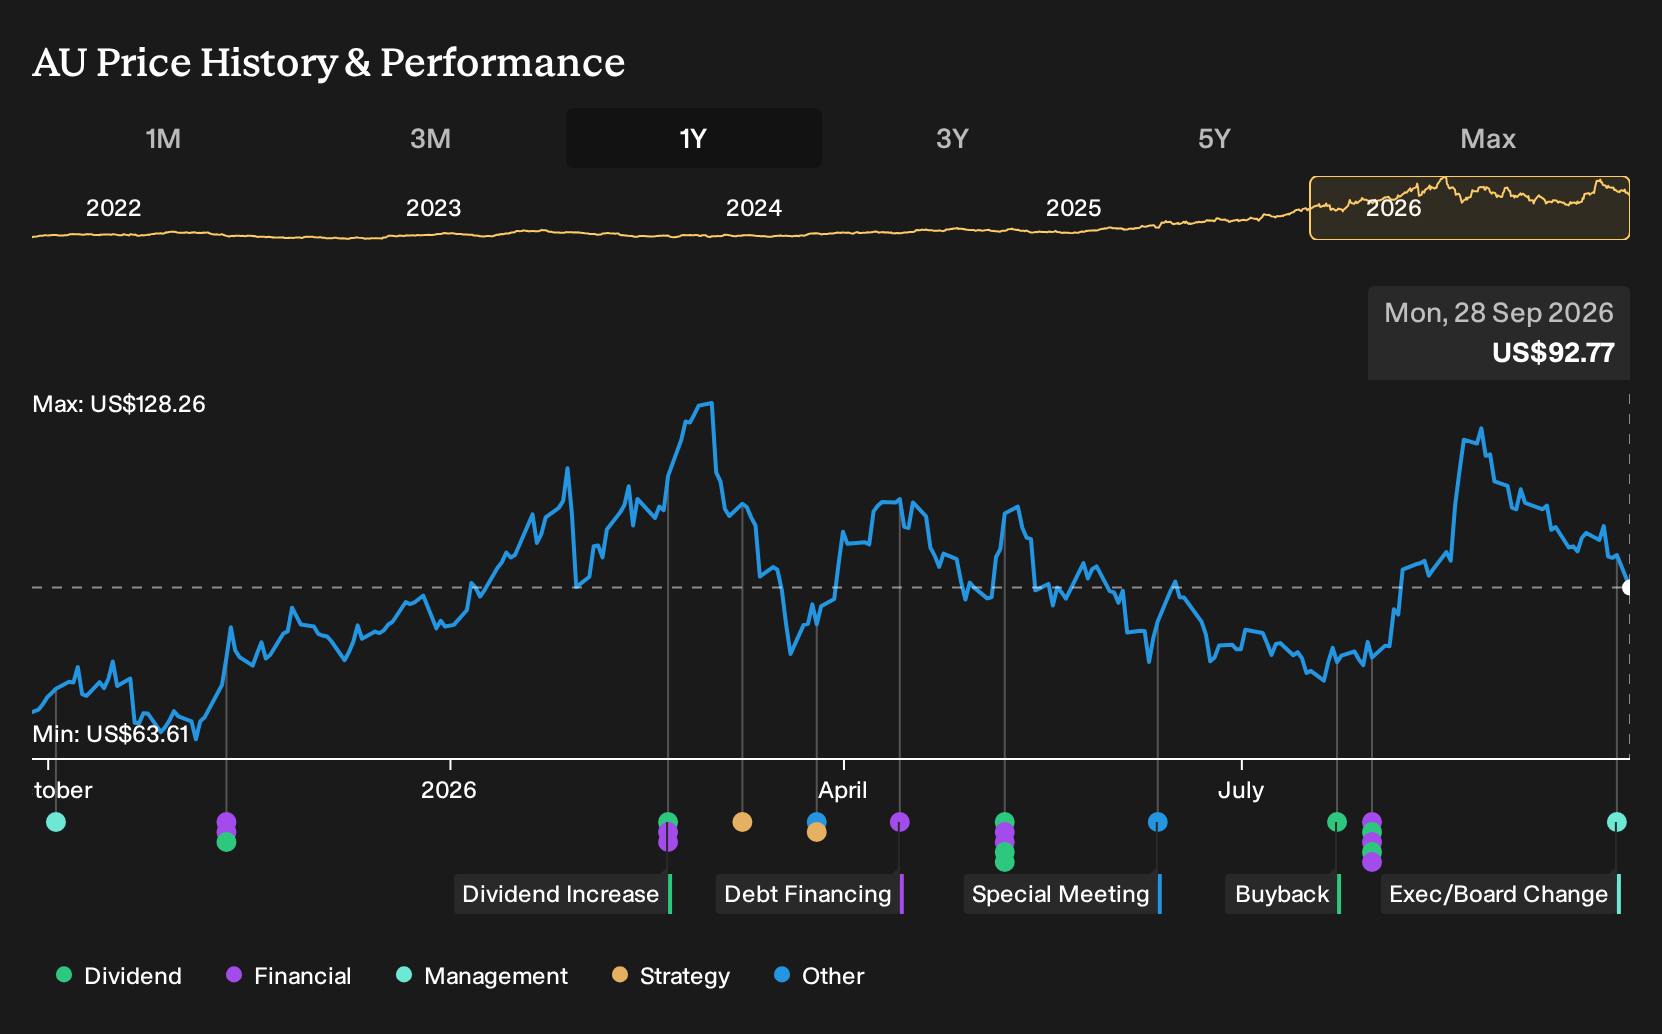Click the white current price point
The height and width of the screenshot is (1034, 1662).
1628,587
